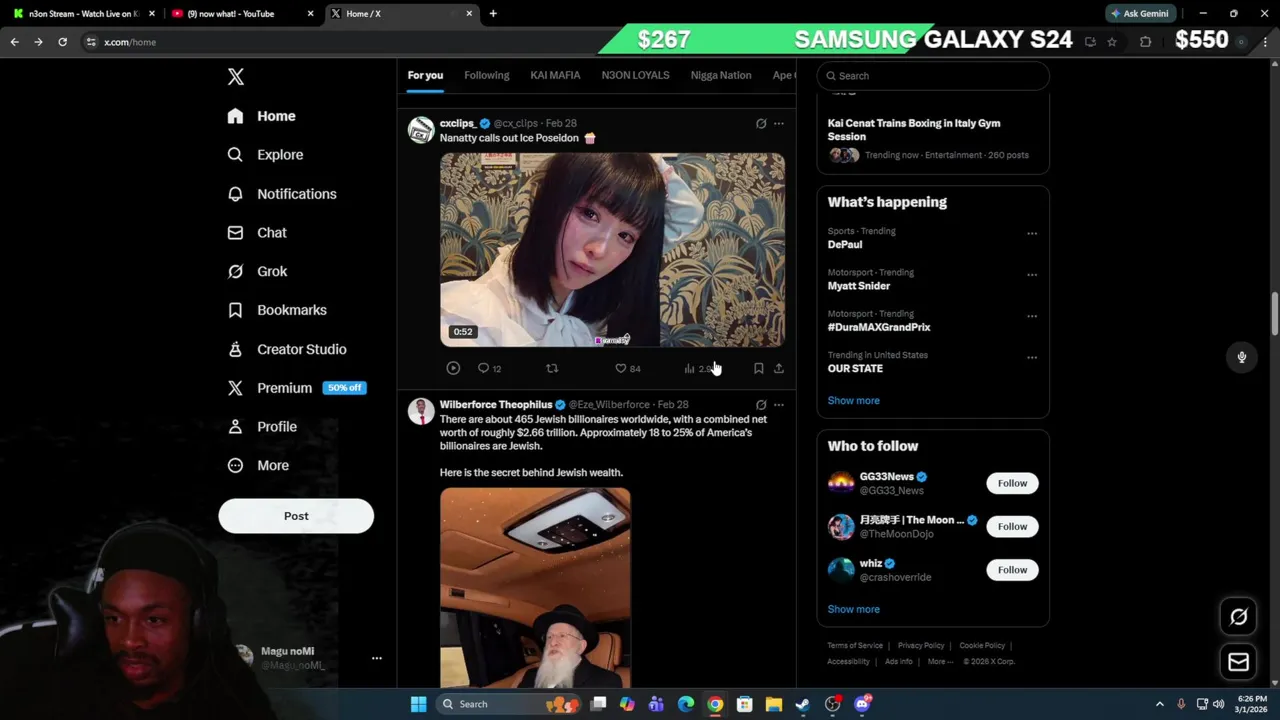Open options for the DePaul trend
This screenshot has width=1280, height=720.
pos(1032,234)
